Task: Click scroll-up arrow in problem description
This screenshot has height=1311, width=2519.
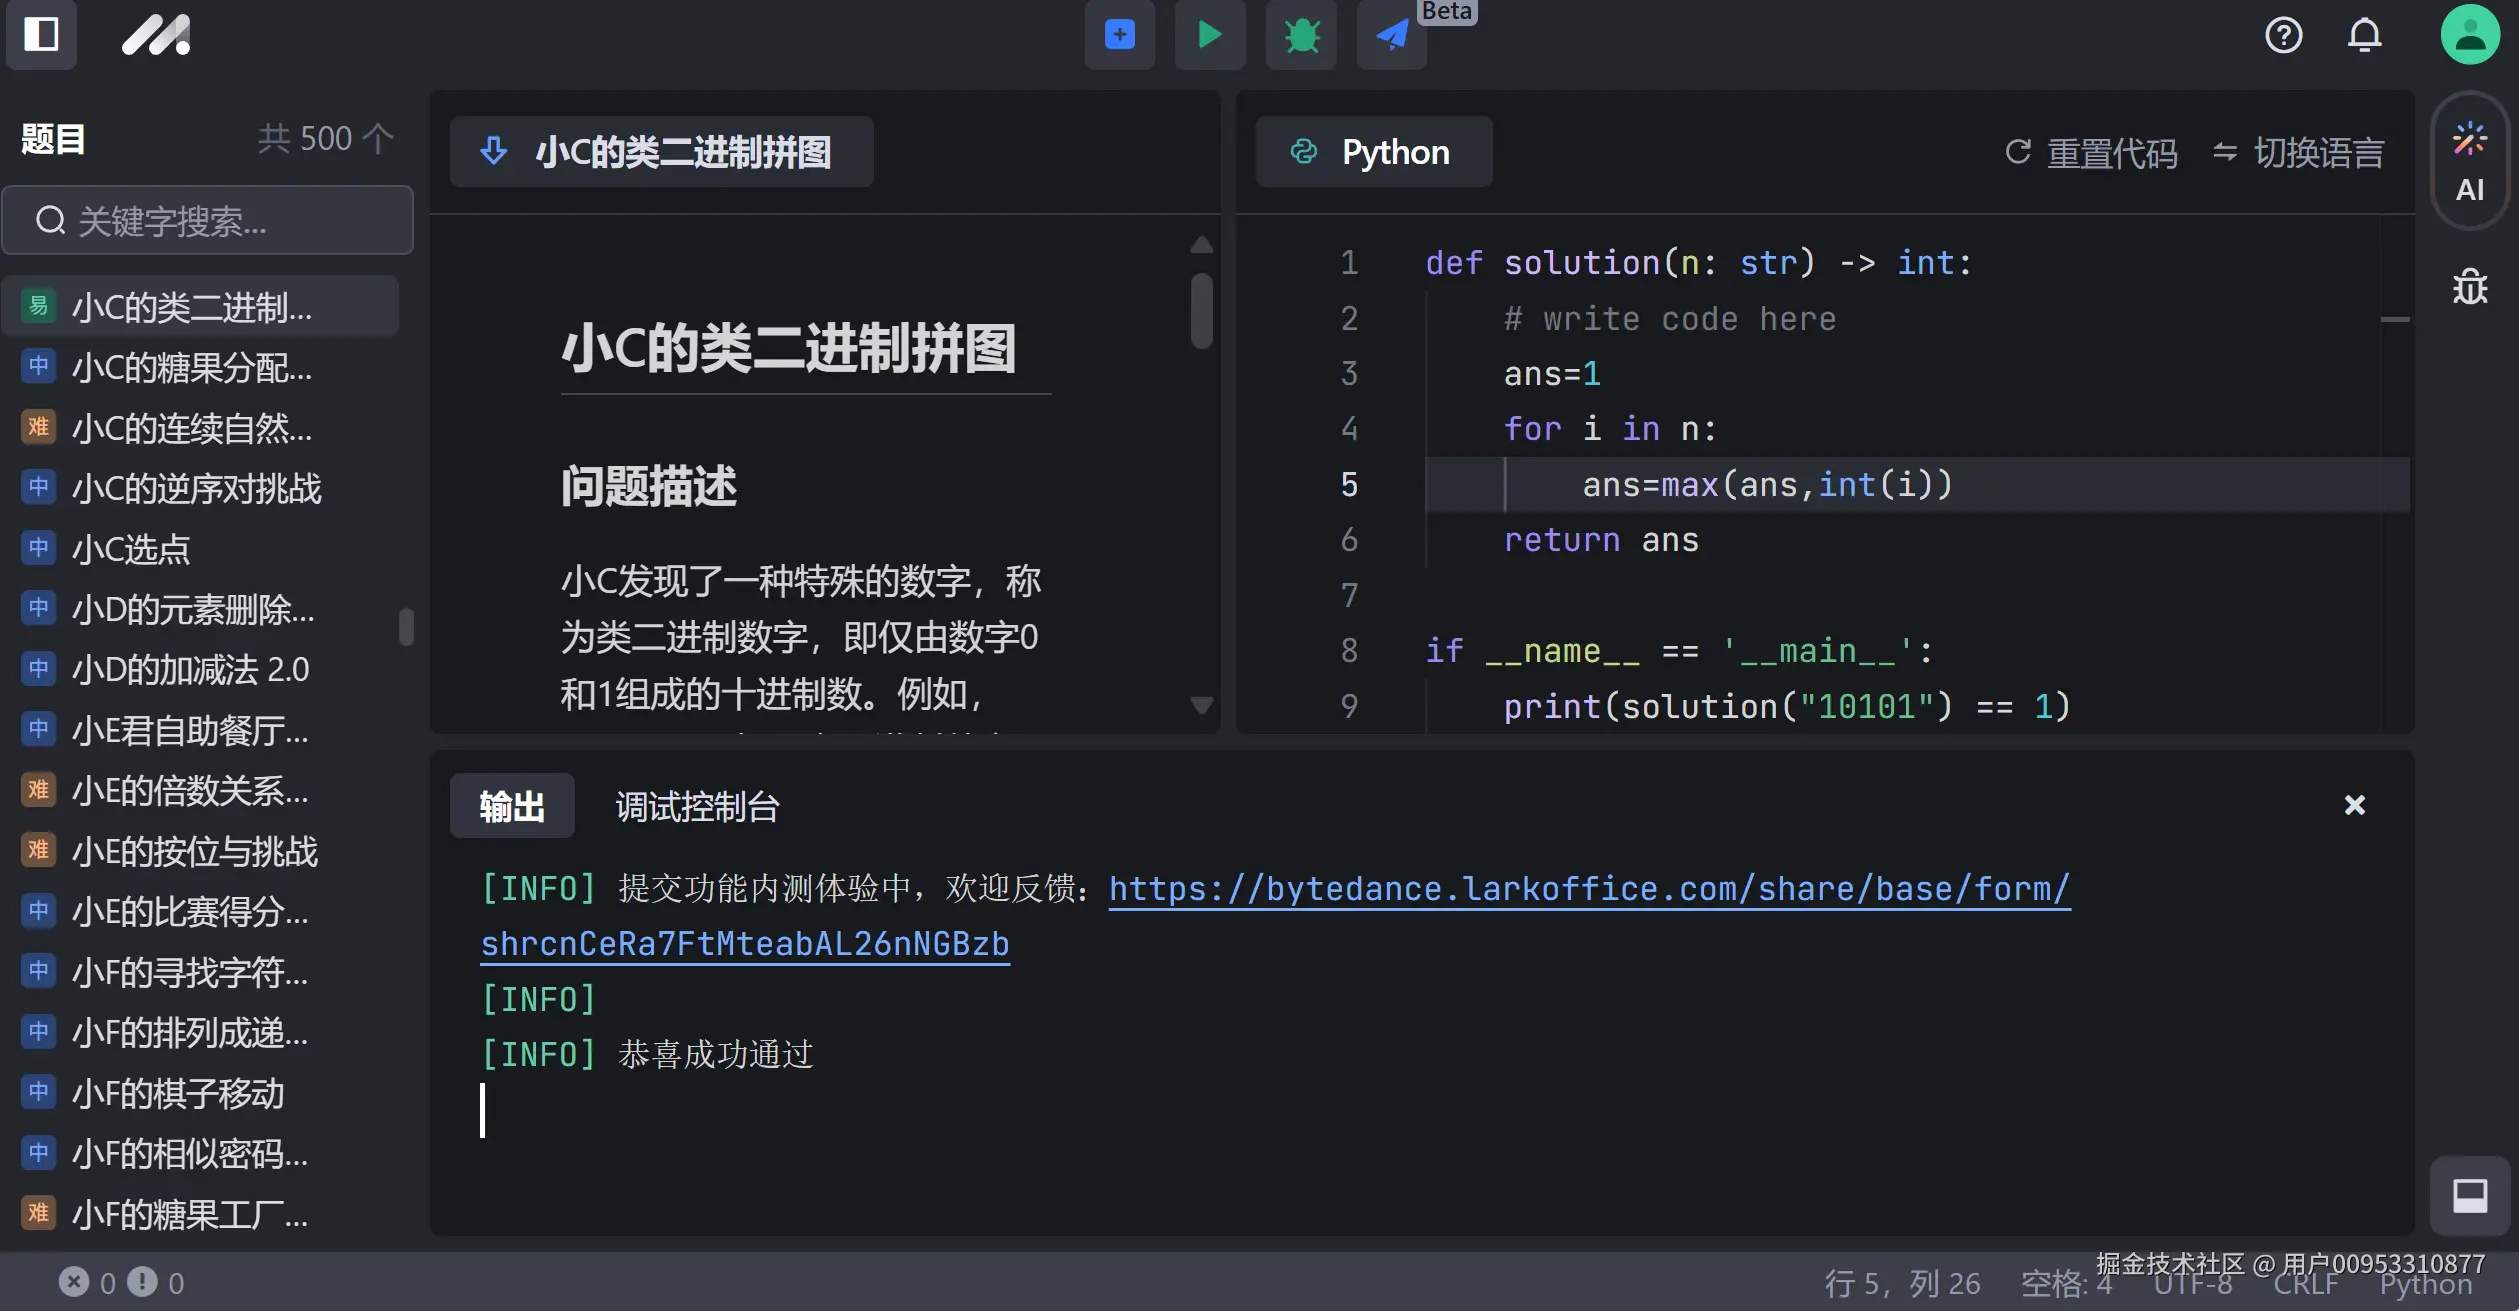Action: (1202, 245)
